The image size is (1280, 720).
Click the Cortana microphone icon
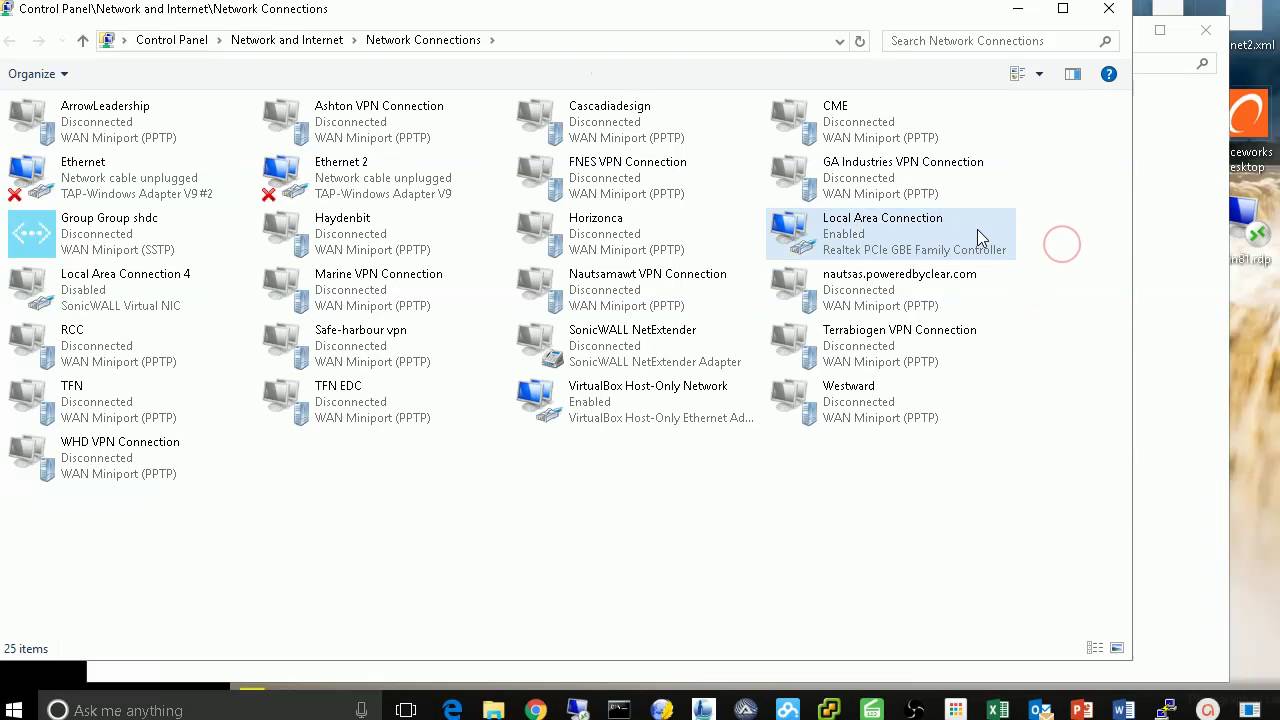click(361, 710)
